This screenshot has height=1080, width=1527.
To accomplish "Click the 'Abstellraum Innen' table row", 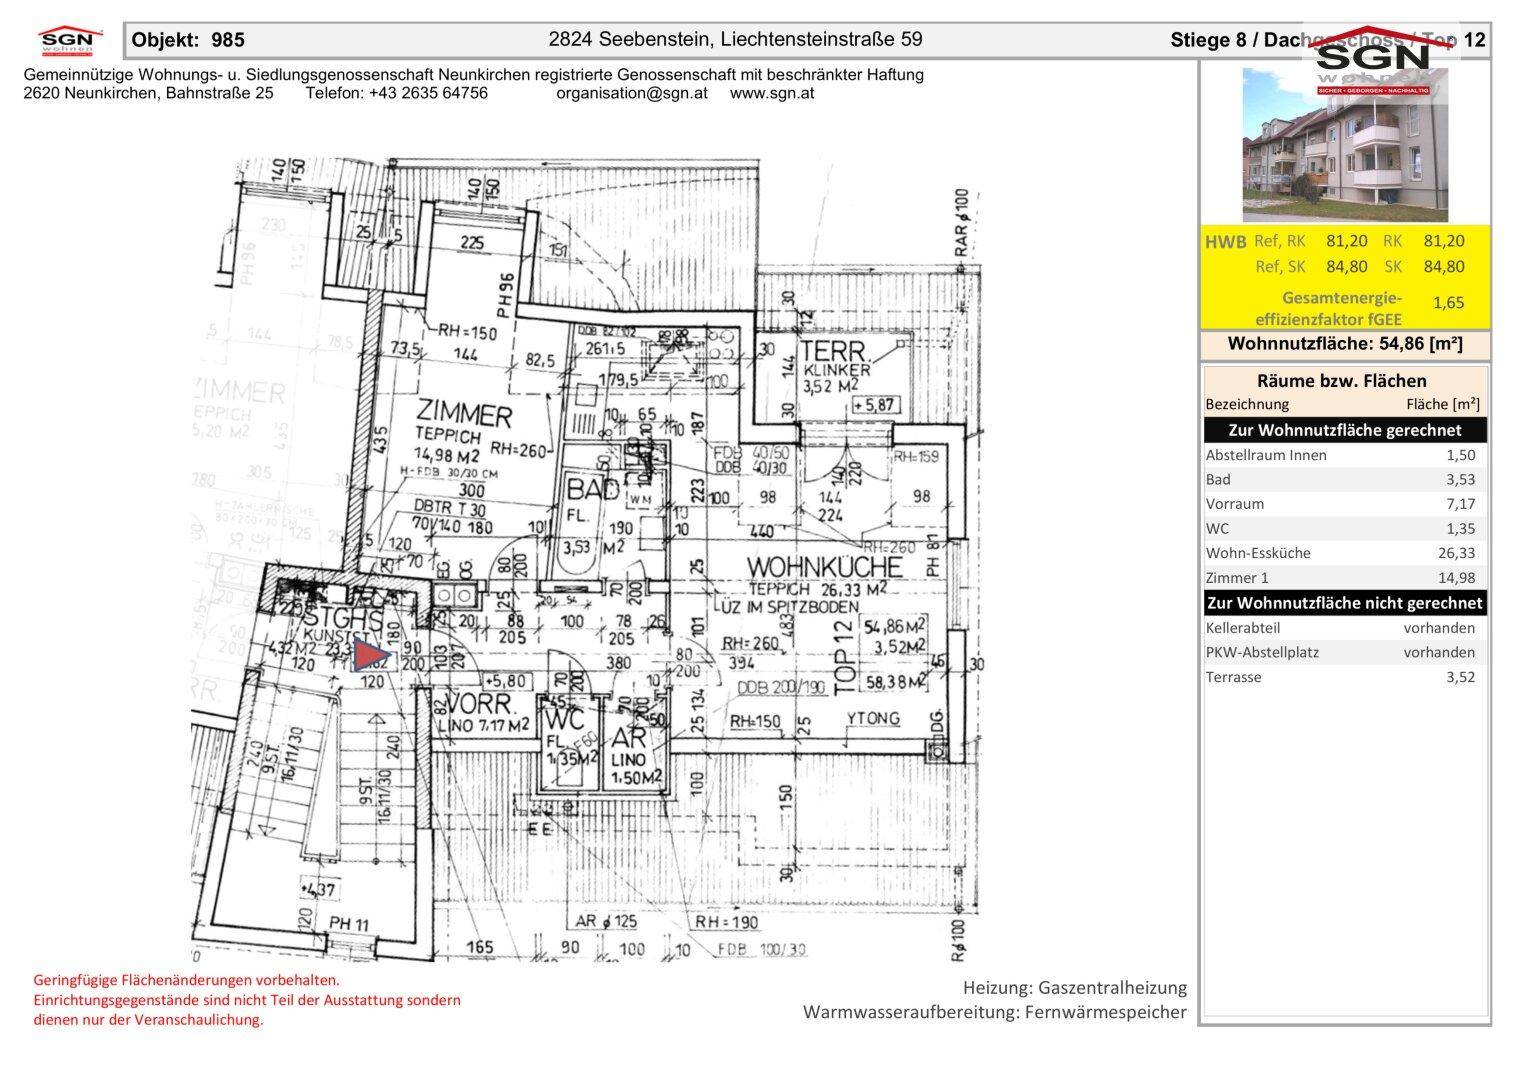I will (1345, 455).
